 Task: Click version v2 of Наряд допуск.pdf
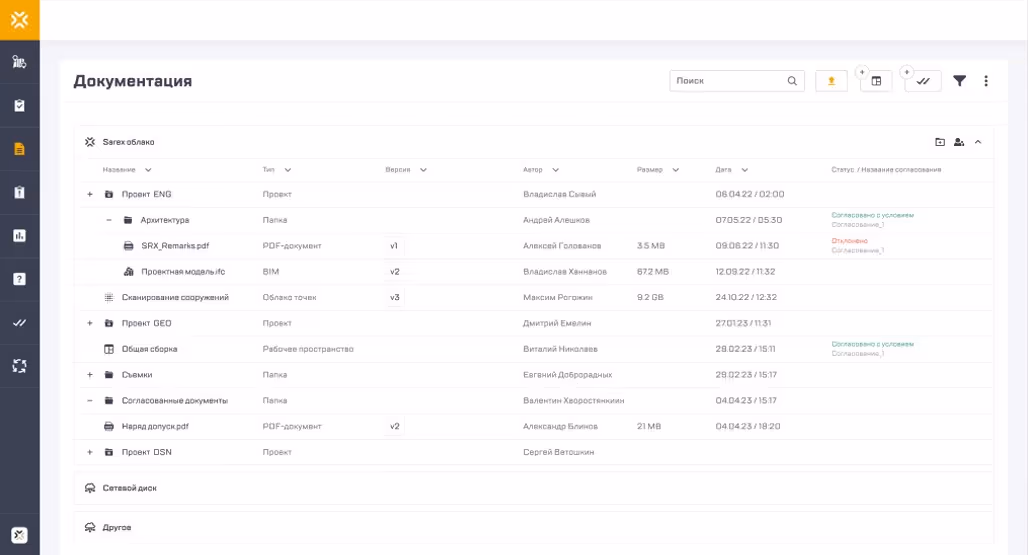[395, 426]
